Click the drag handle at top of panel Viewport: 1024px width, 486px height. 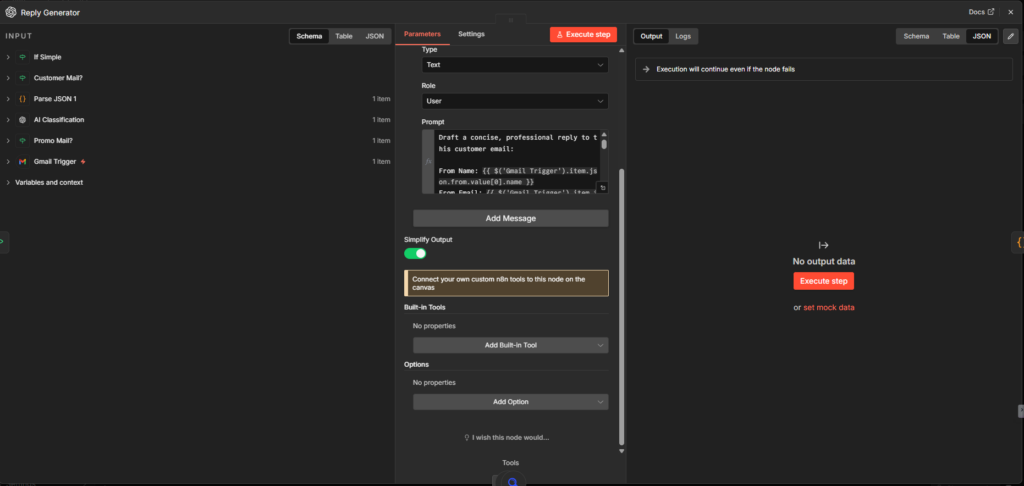coord(511,20)
